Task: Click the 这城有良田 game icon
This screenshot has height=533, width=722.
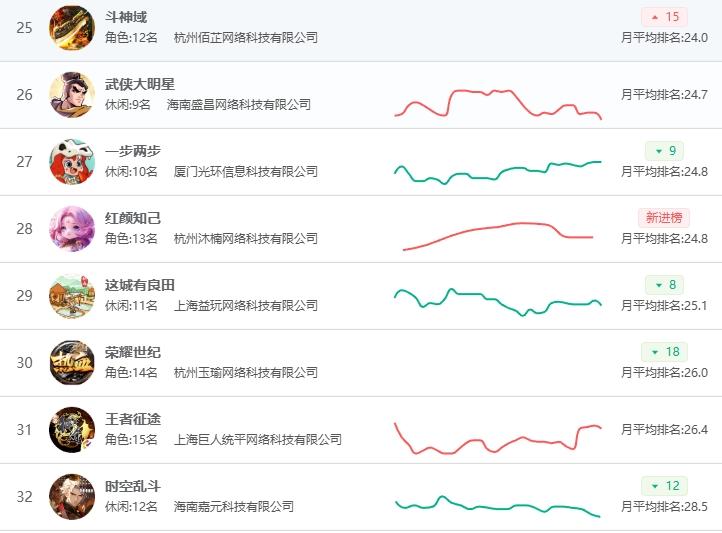Action: pyautogui.click(x=72, y=295)
